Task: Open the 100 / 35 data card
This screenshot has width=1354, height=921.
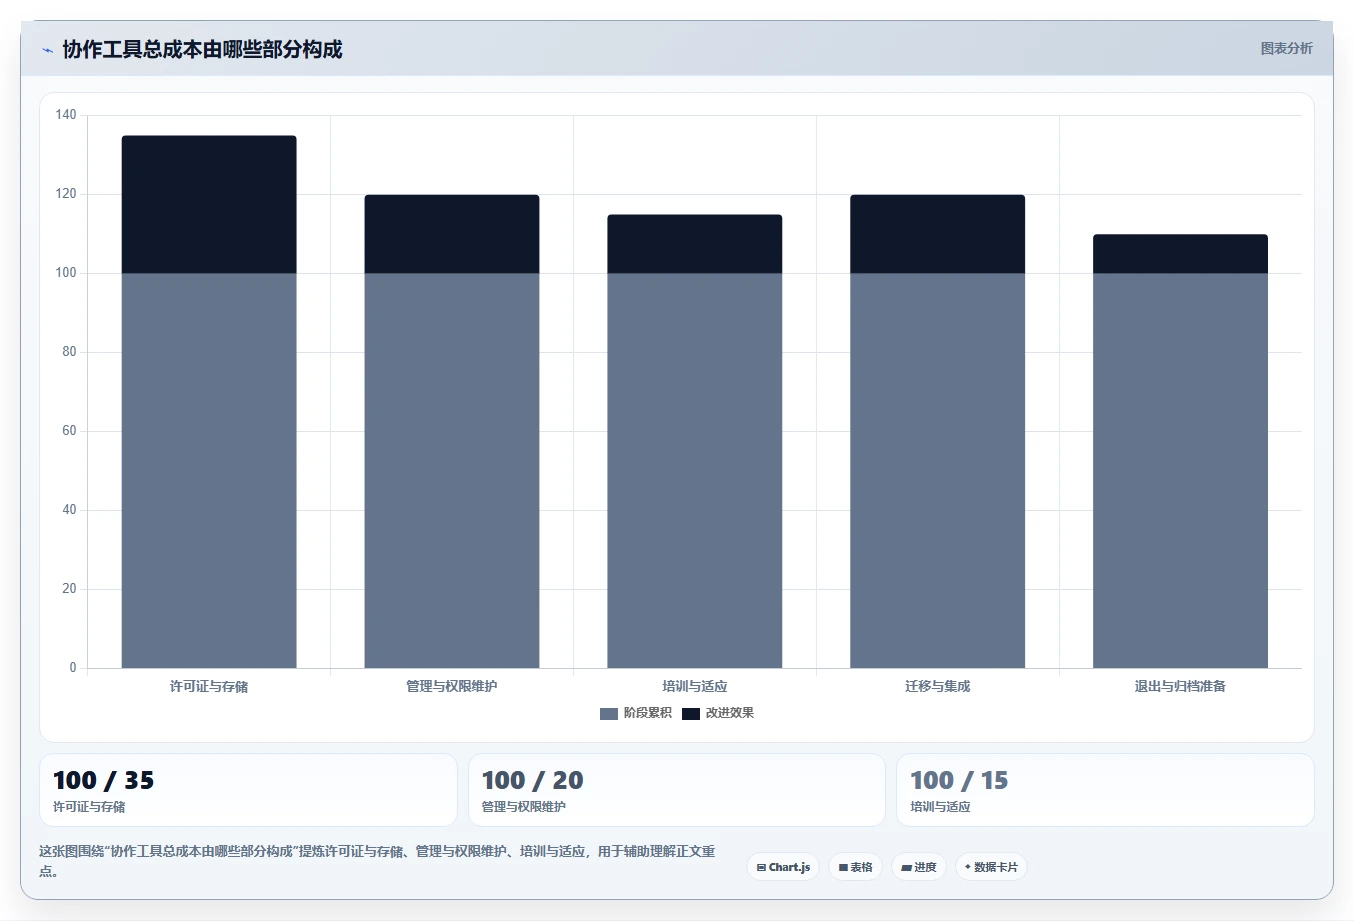Action: 248,790
